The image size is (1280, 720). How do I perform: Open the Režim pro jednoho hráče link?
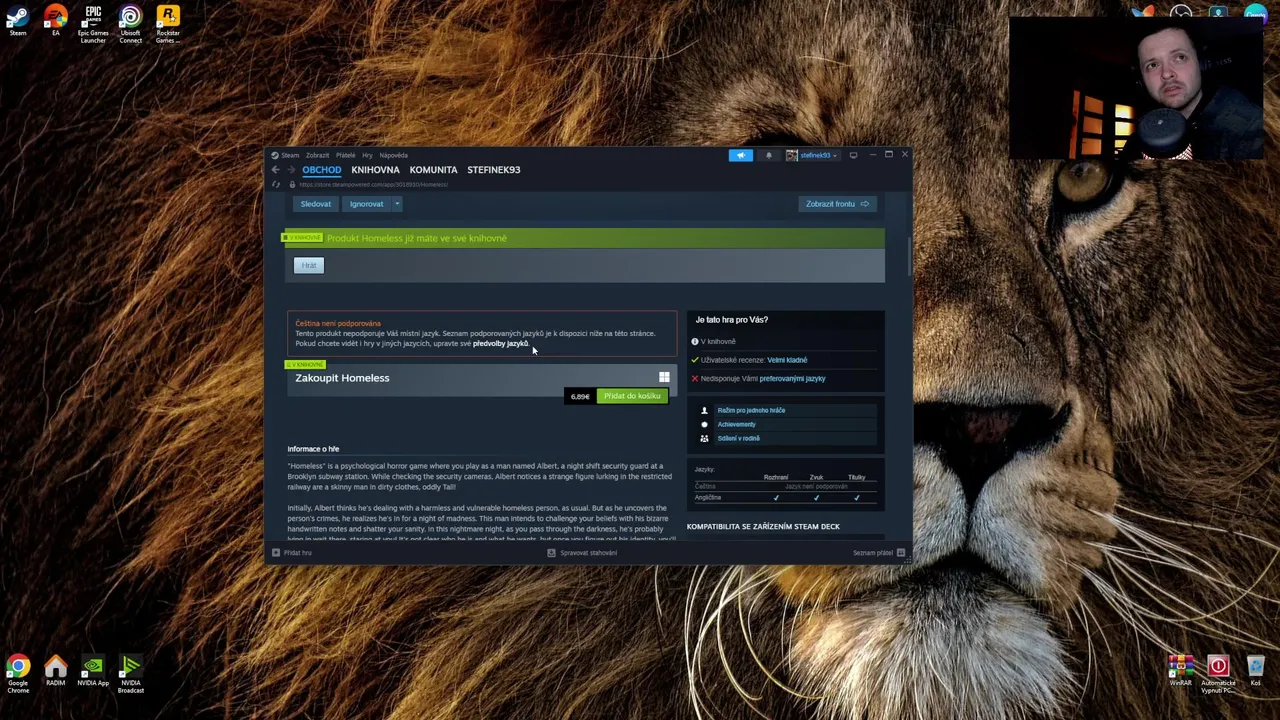[751, 410]
